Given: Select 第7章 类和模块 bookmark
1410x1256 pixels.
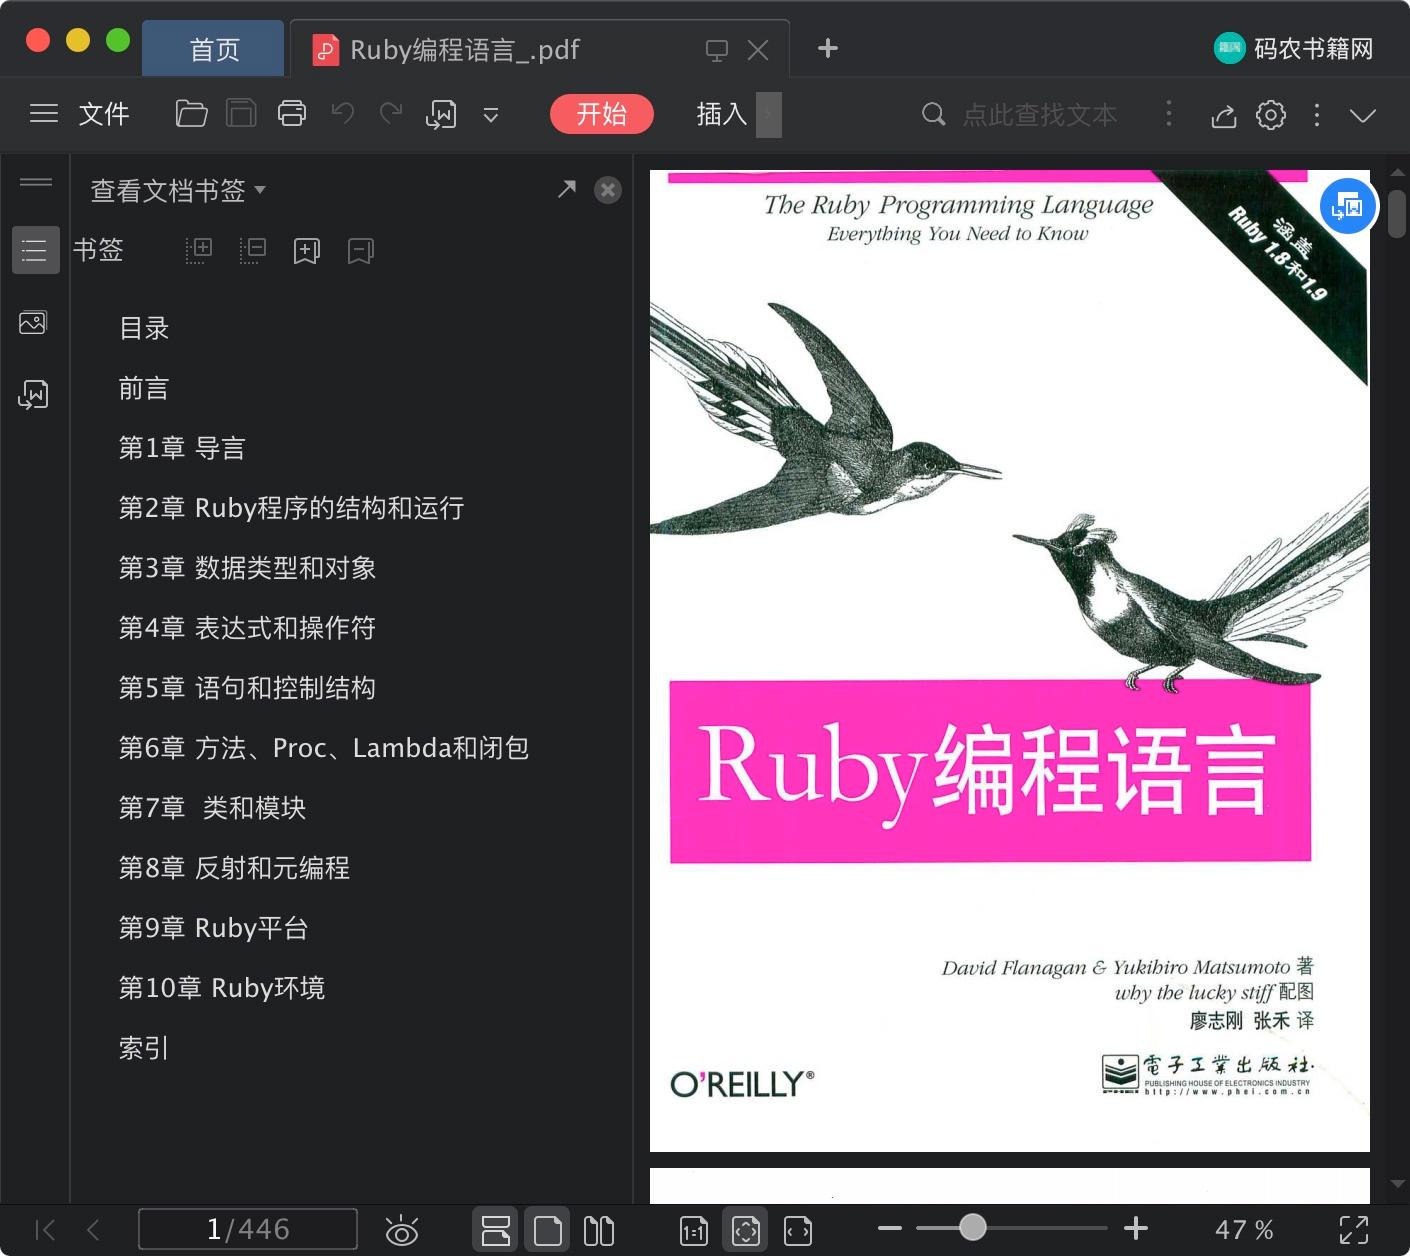Looking at the screenshot, I should [212, 808].
